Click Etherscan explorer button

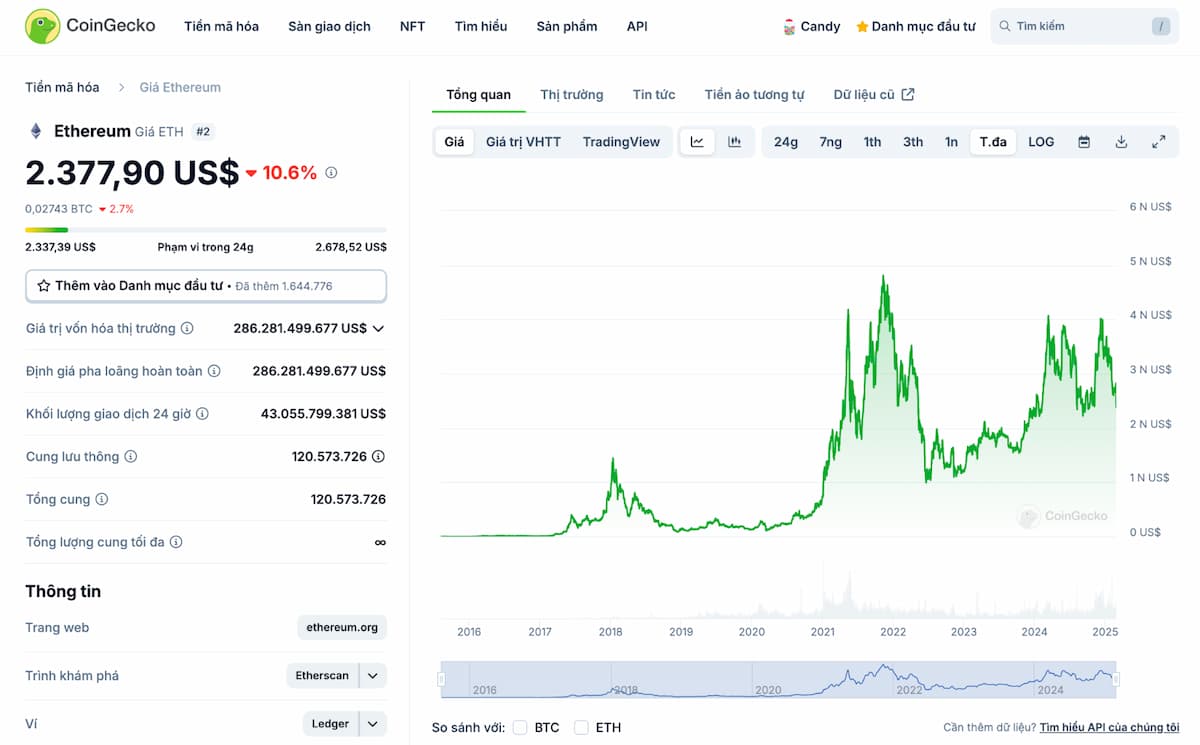click(322, 676)
